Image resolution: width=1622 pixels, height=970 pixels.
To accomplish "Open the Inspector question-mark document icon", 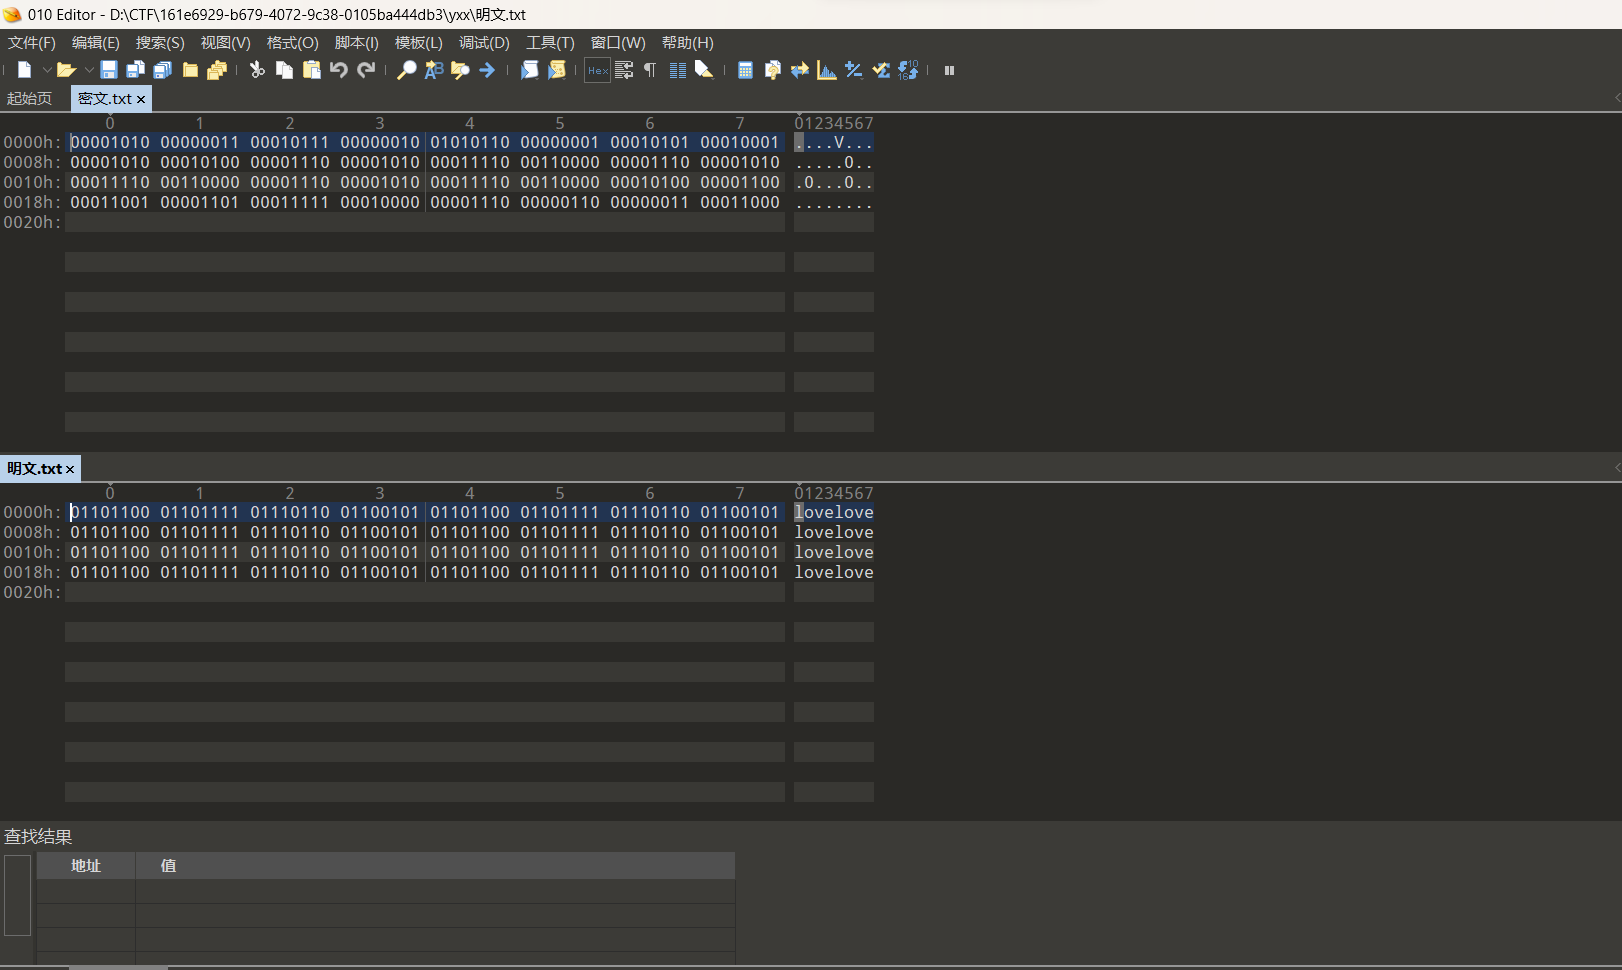I will 772,70.
